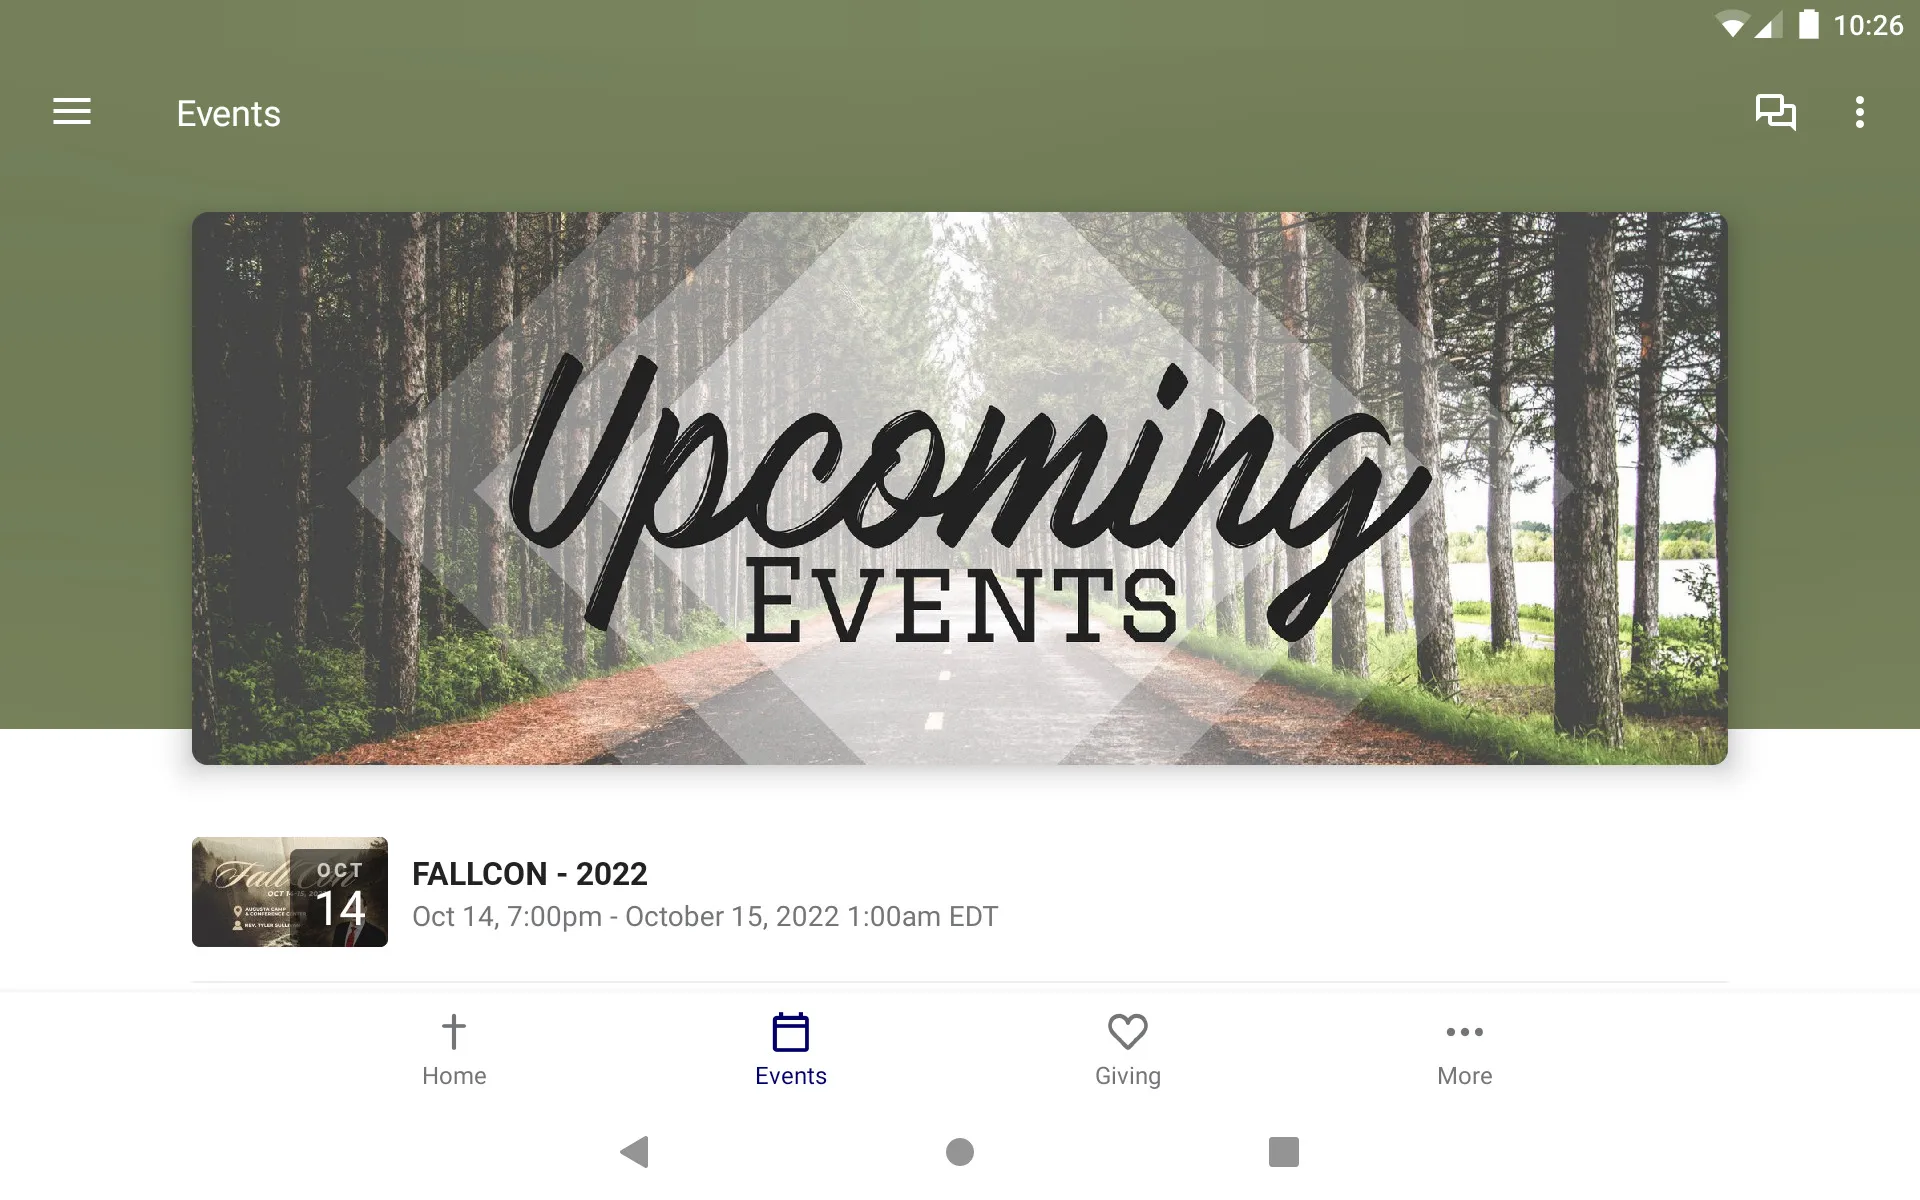Select the Events tab label

[x=791, y=1076]
